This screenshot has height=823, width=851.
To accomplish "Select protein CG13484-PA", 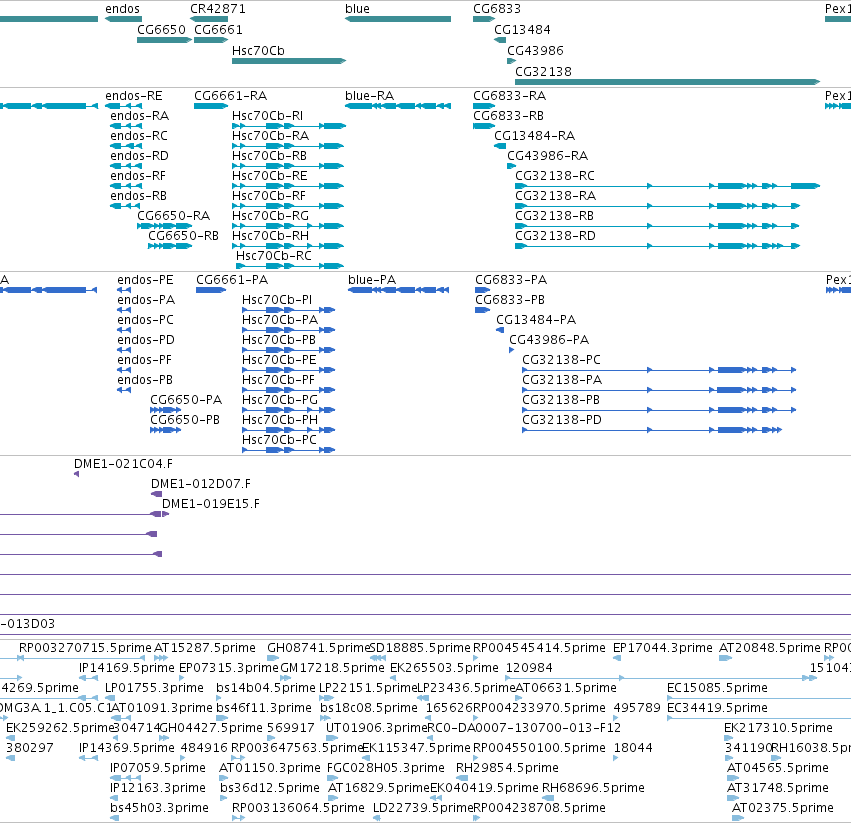I will coord(536,320).
